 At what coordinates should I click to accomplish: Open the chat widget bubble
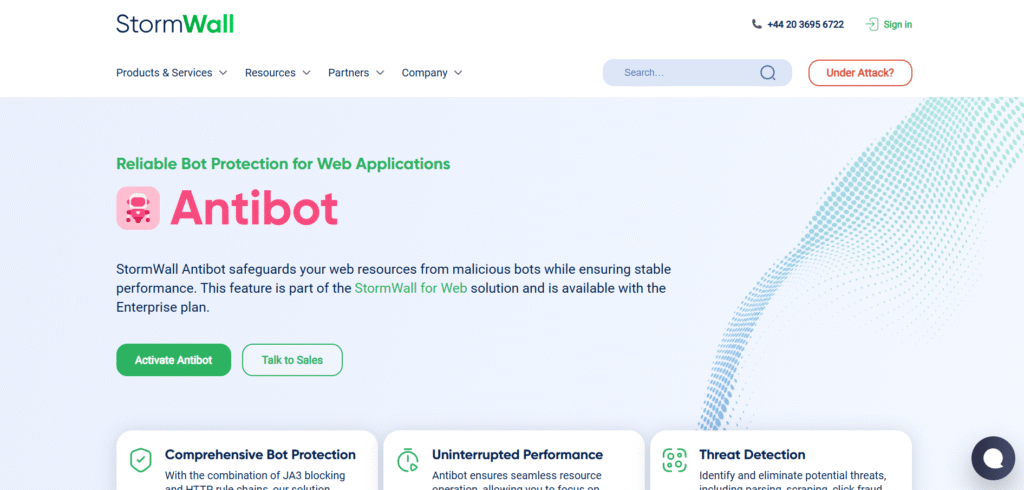click(x=992, y=458)
